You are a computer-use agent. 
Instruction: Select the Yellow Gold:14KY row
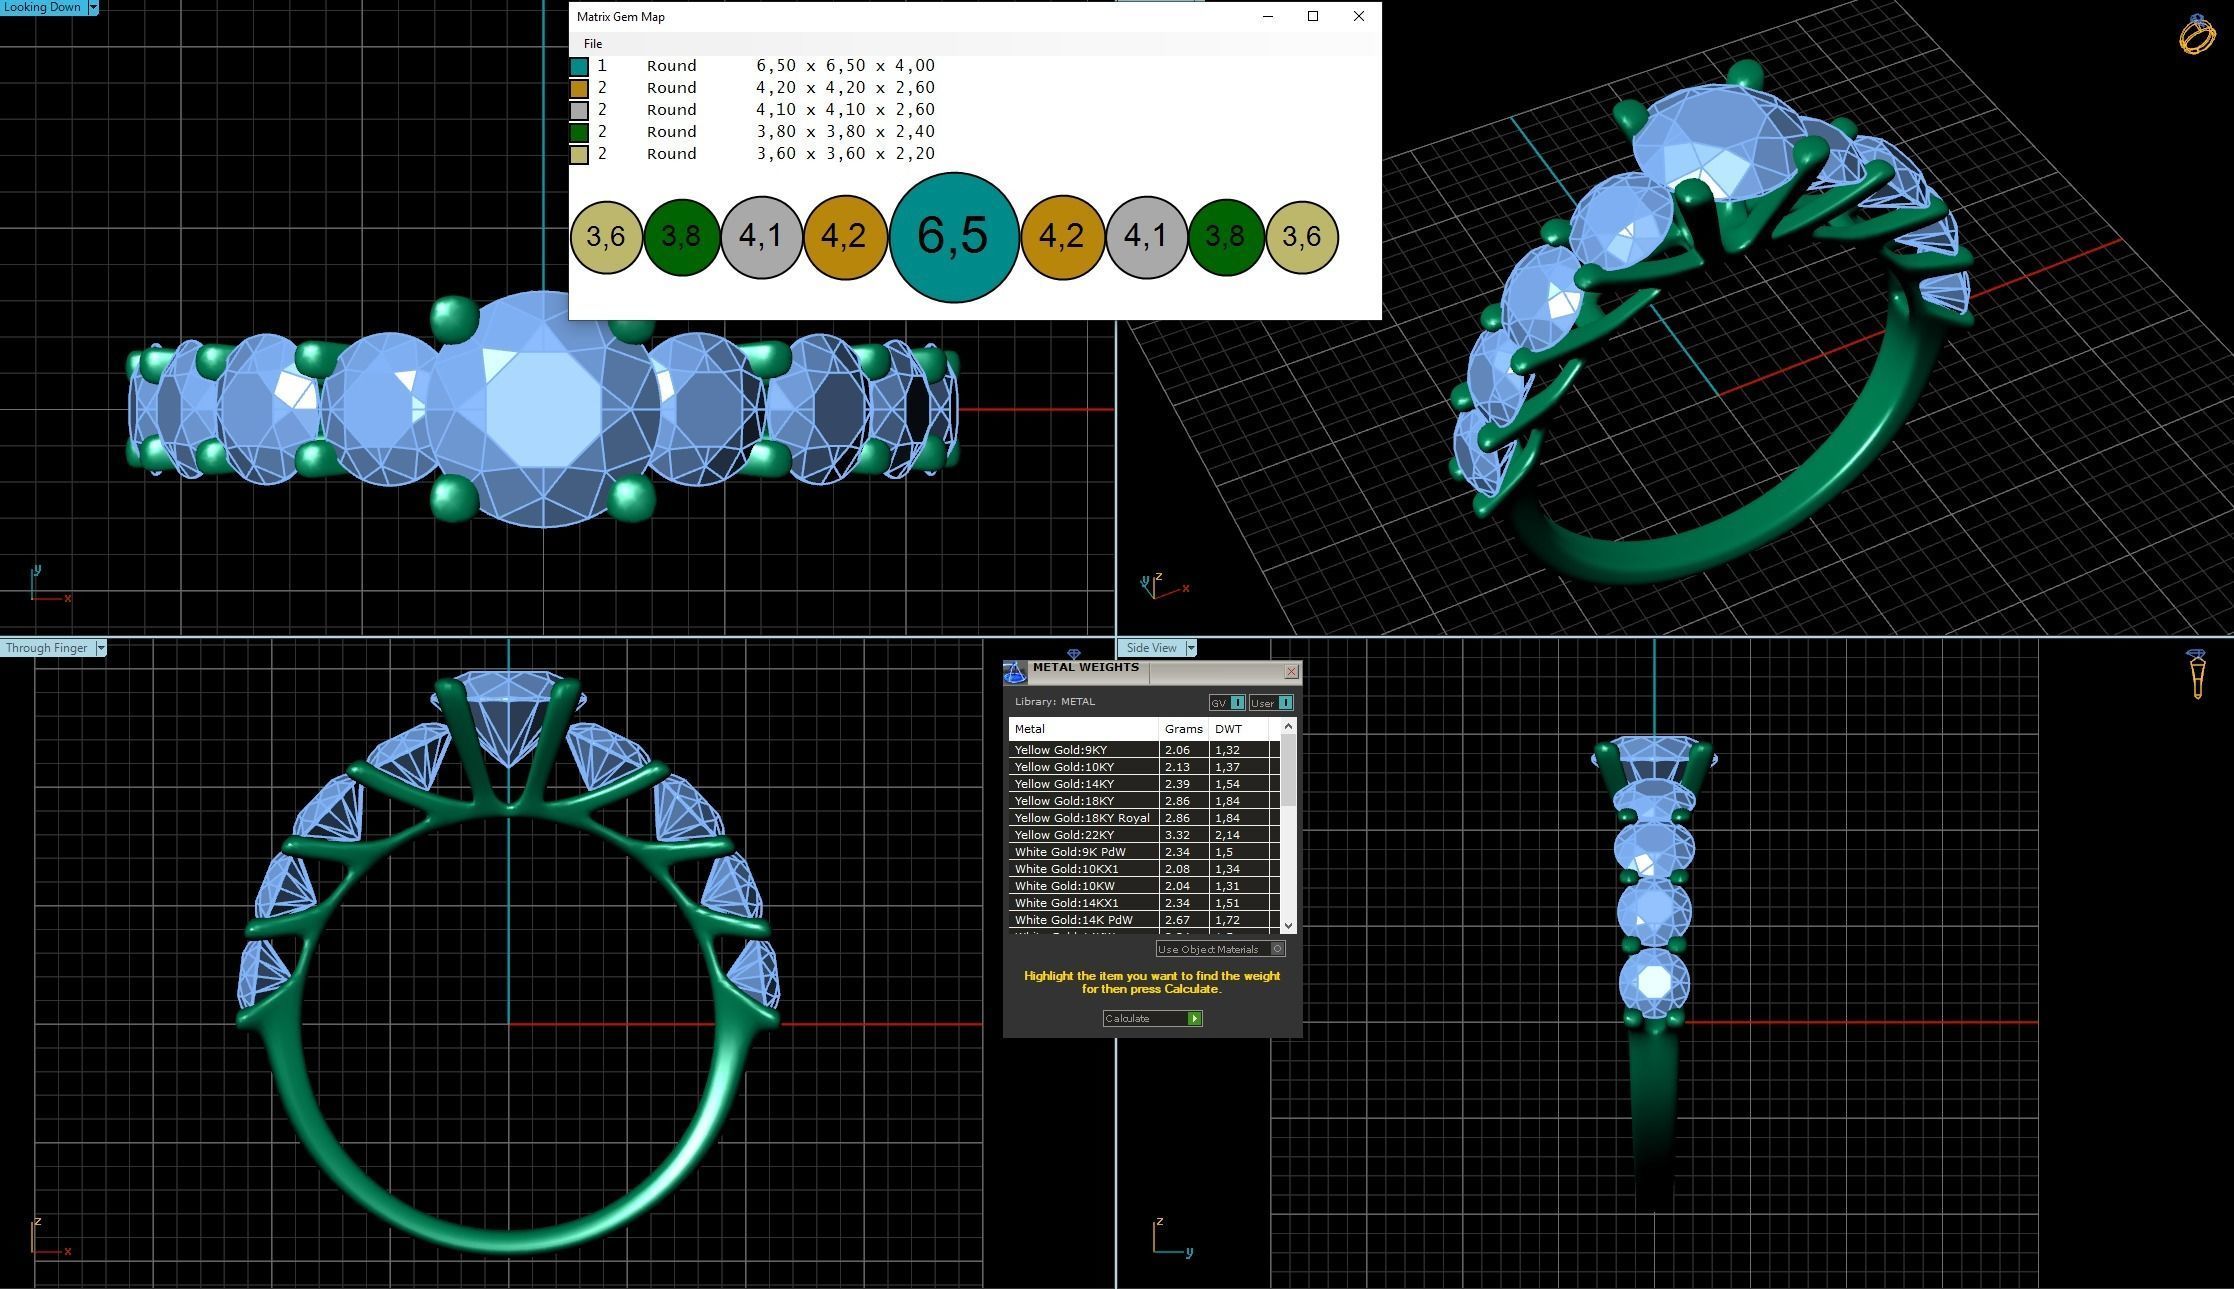tap(1144, 784)
